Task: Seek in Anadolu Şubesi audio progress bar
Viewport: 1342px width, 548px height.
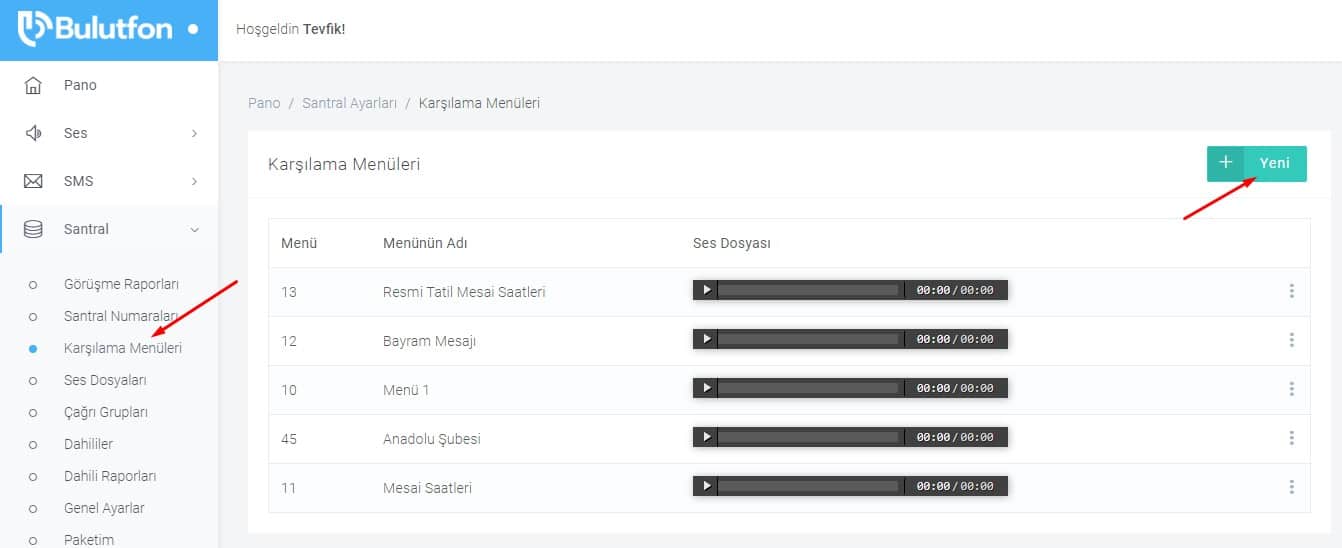Action: pyautogui.click(x=809, y=437)
